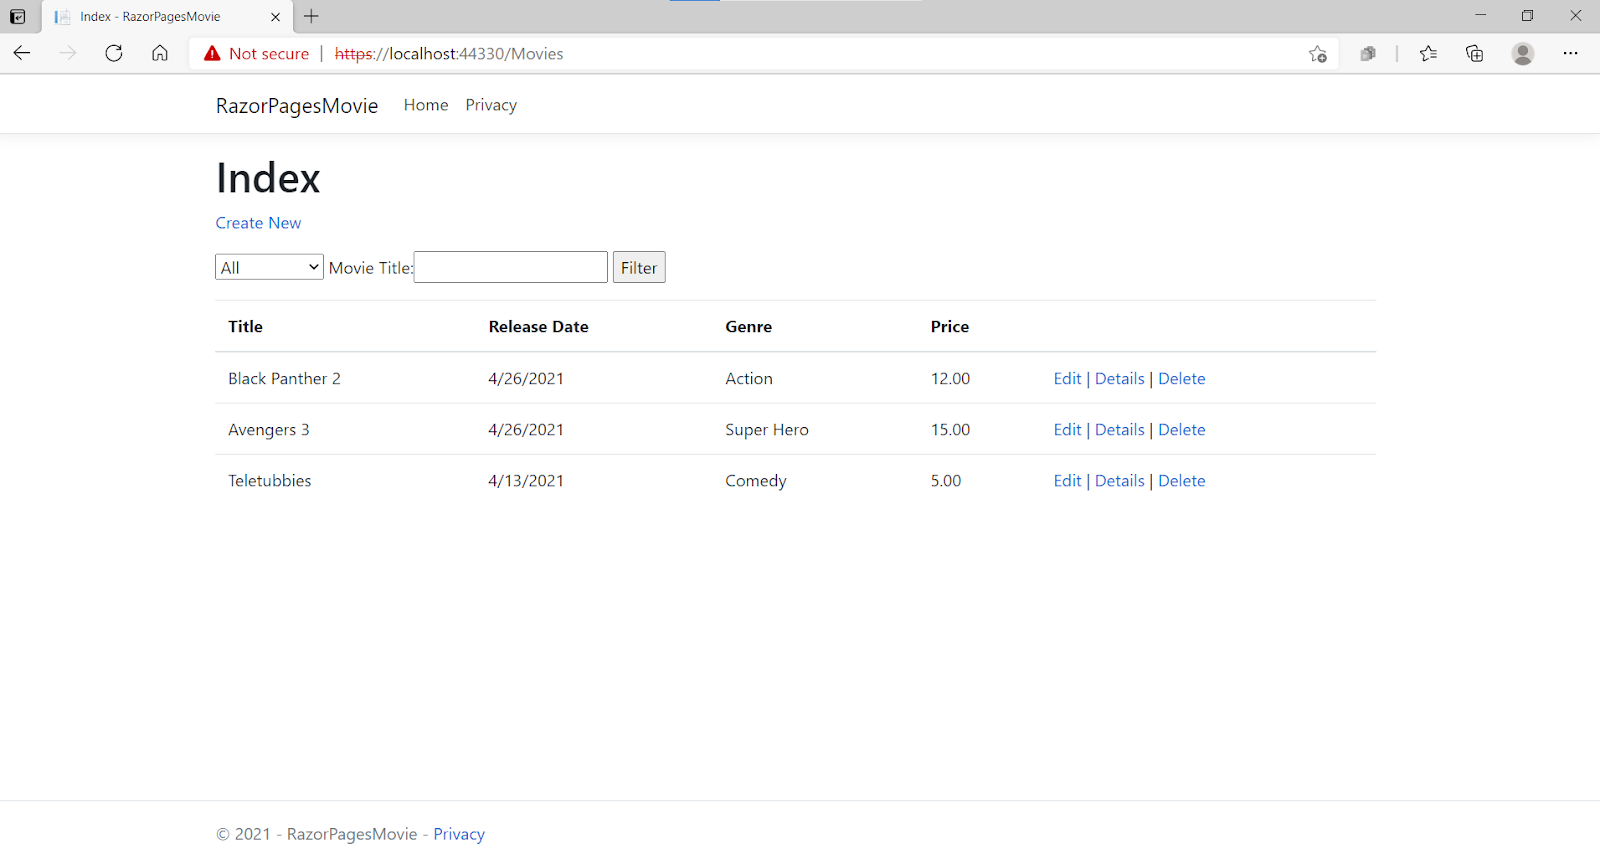Click the Comedy genre cell

(x=756, y=480)
